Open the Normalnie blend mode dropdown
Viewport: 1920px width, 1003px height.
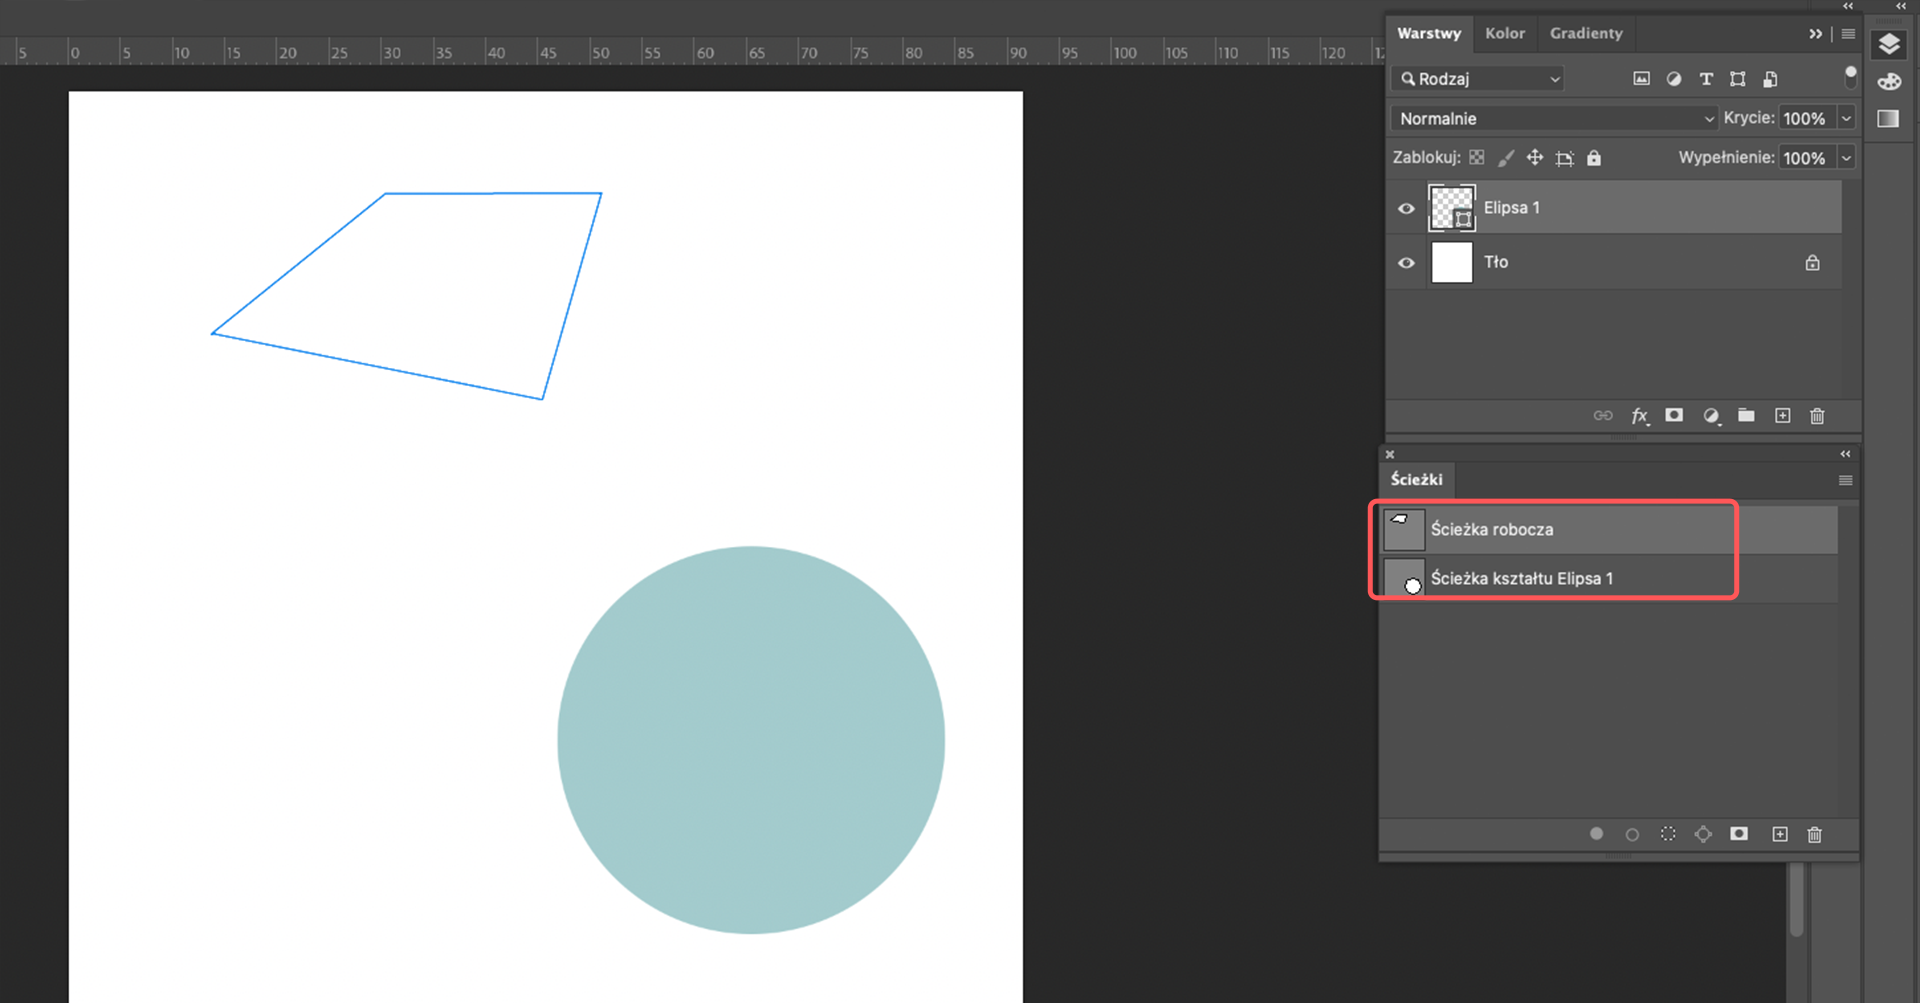point(1555,118)
